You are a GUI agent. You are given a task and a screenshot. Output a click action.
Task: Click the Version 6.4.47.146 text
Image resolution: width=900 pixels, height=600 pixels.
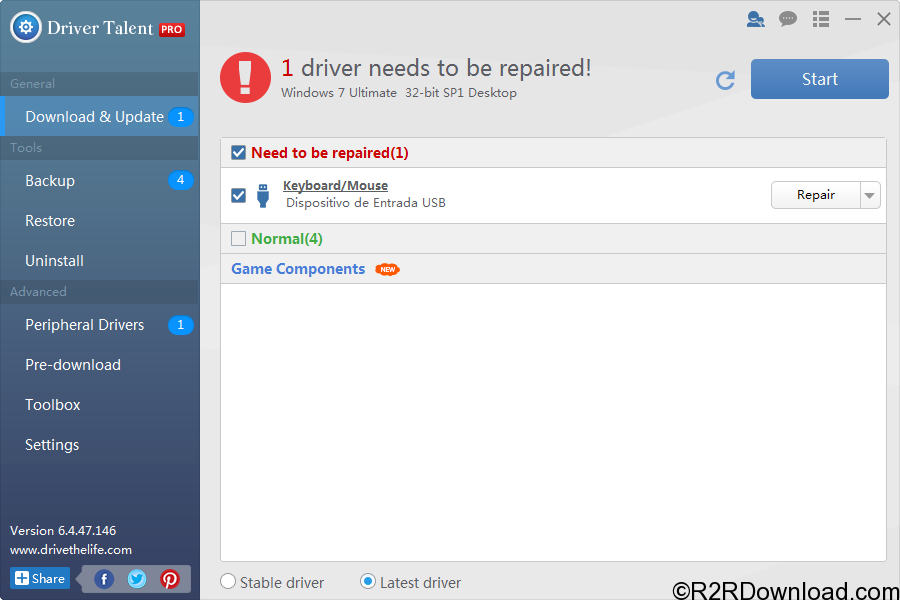pos(63,531)
